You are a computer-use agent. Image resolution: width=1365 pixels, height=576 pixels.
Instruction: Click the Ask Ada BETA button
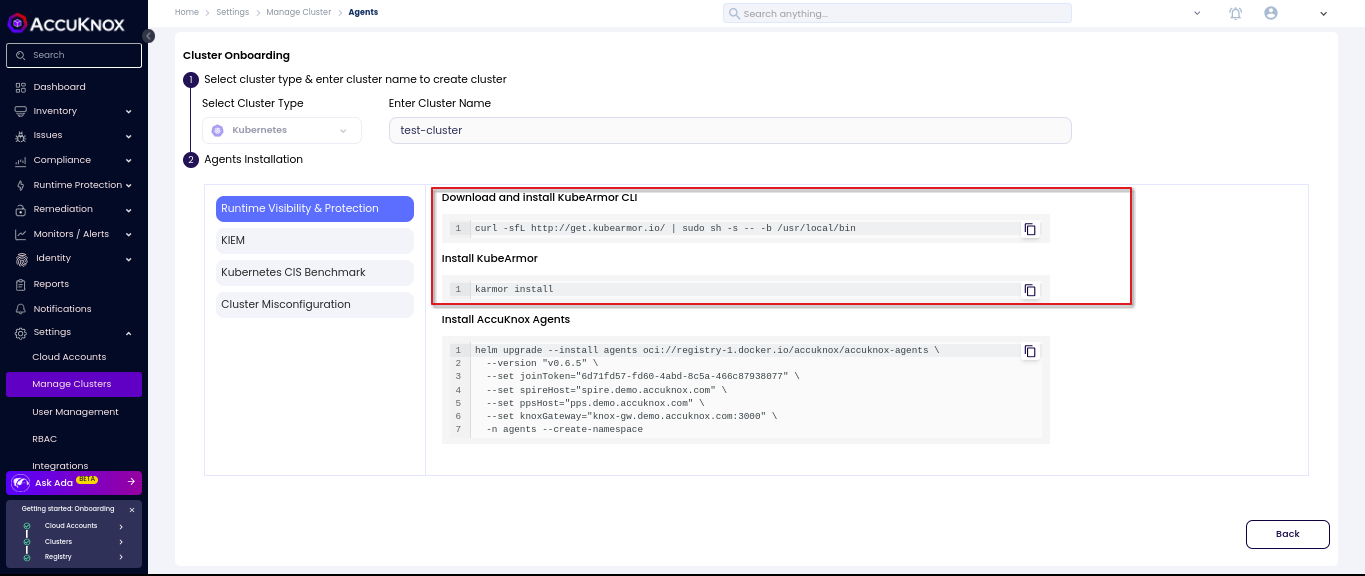click(x=74, y=483)
